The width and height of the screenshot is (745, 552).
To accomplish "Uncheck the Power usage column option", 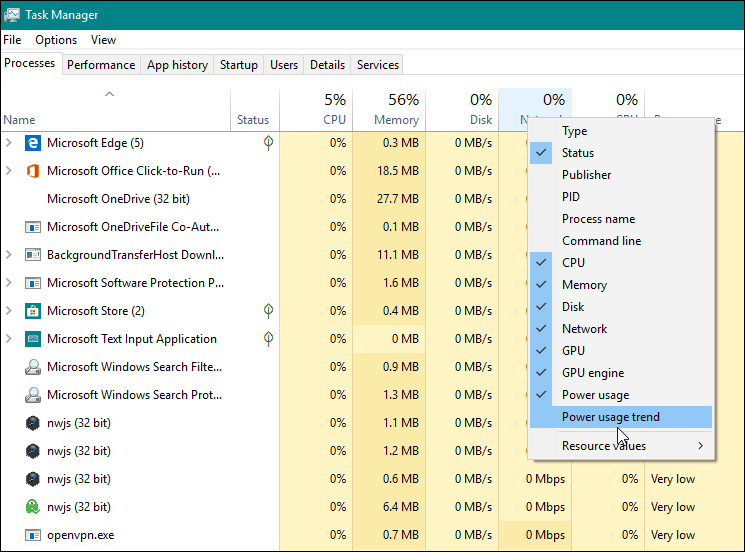I will tap(621, 395).
